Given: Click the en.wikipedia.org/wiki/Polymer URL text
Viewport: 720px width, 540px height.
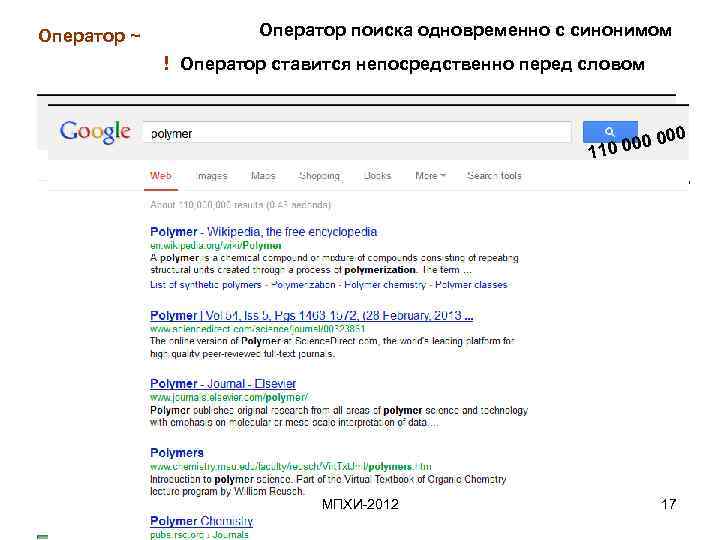Looking at the screenshot, I should tap(216, 246).
